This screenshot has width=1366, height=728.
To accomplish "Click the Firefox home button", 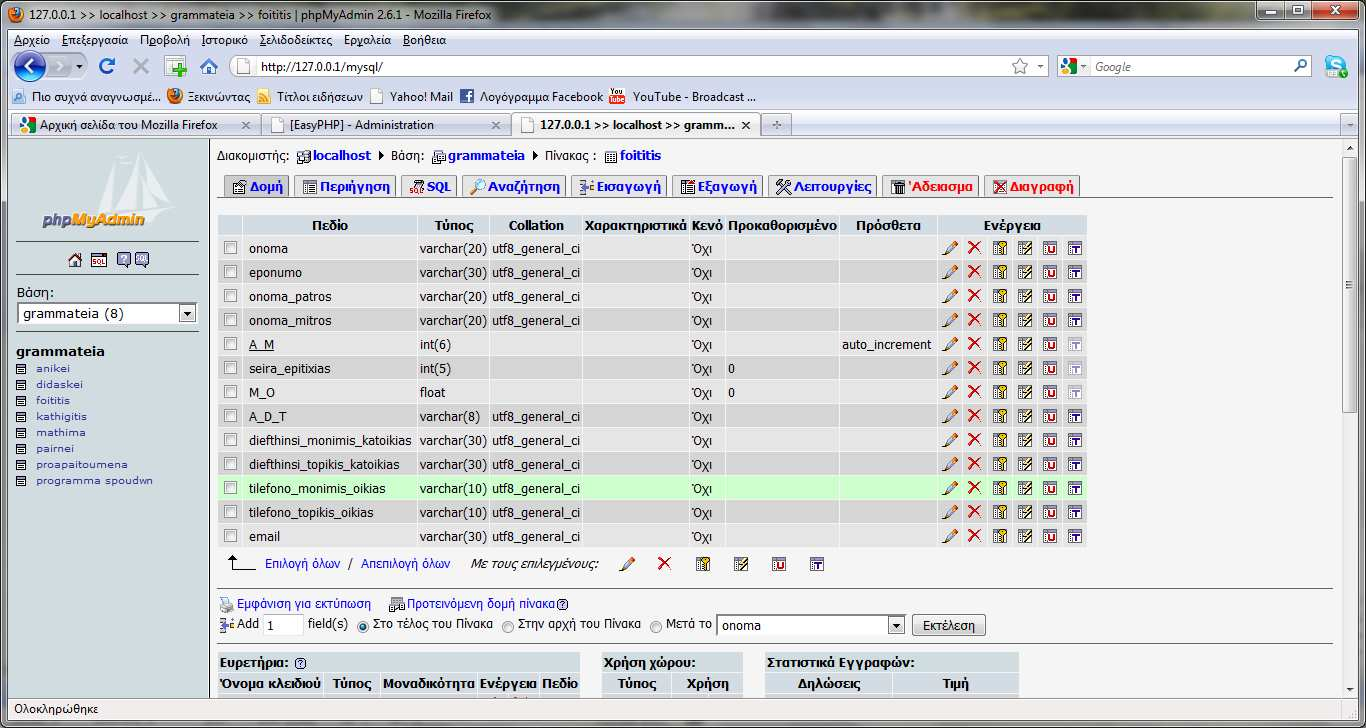I will click(209, 66).
